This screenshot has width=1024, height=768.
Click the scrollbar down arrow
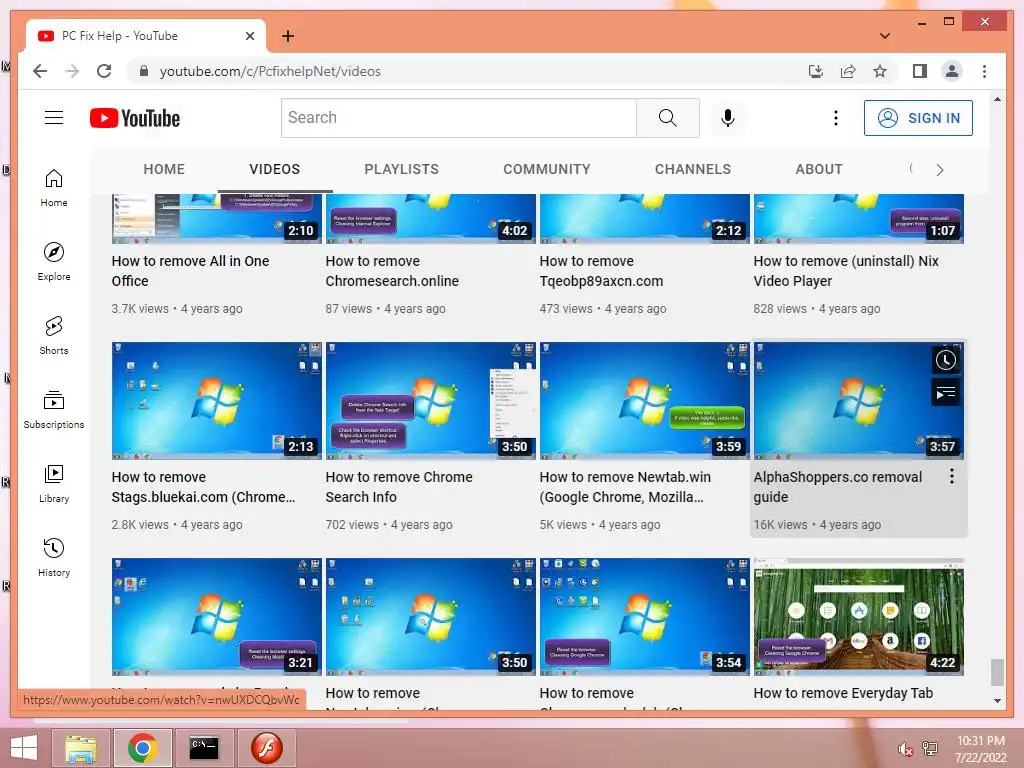997,701
